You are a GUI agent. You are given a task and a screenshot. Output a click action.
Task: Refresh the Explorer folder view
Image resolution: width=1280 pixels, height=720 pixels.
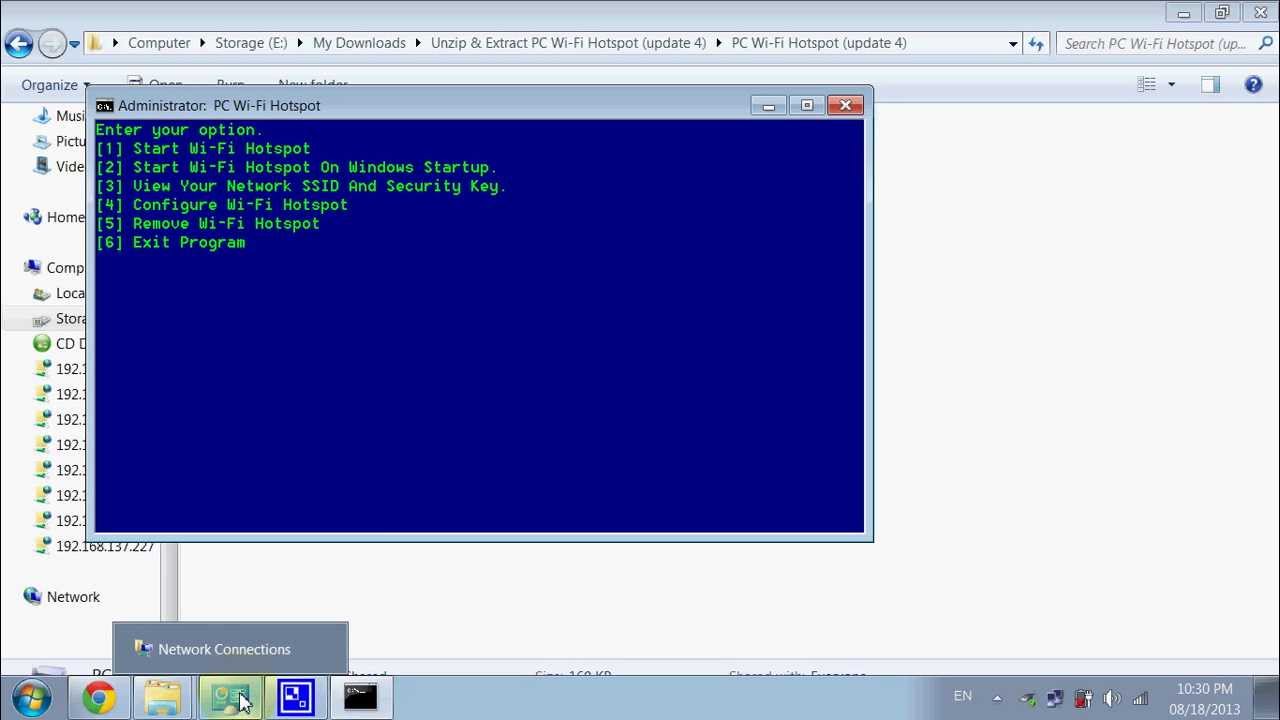pyautogui.click(x=1036, y=44)
